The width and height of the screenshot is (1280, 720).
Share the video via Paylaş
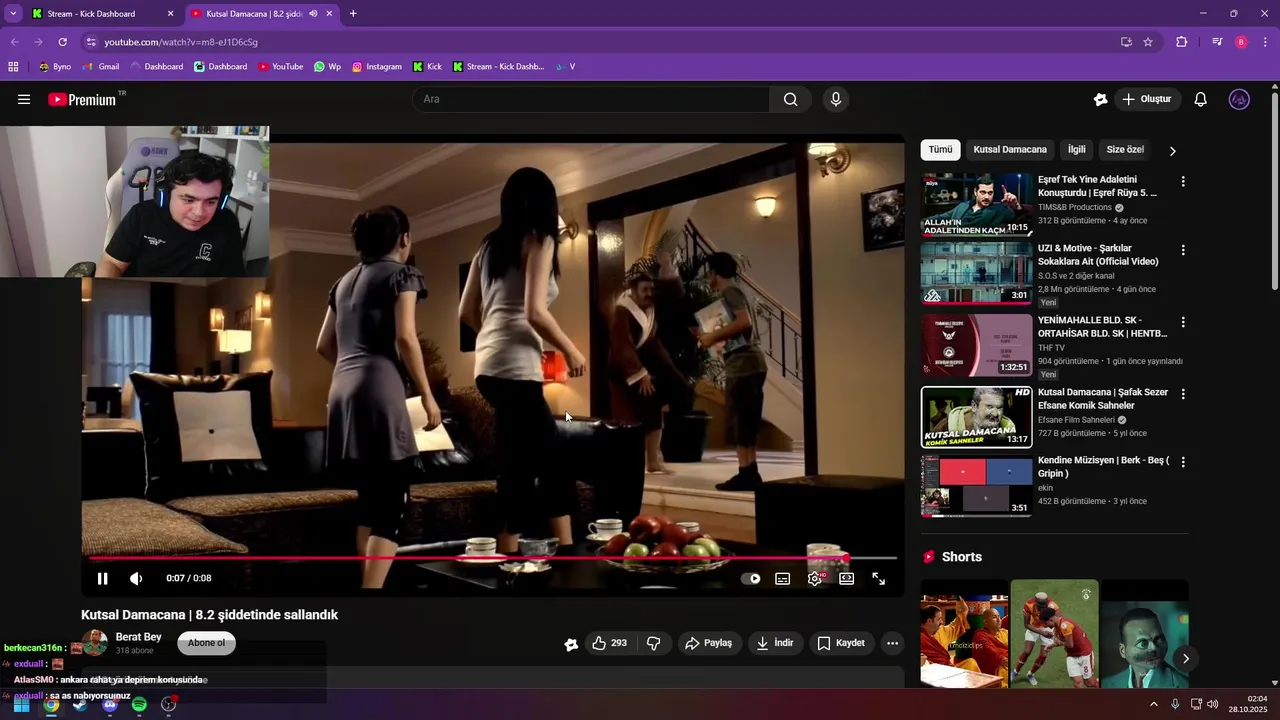pyautogui.click(x=708, y=643)
